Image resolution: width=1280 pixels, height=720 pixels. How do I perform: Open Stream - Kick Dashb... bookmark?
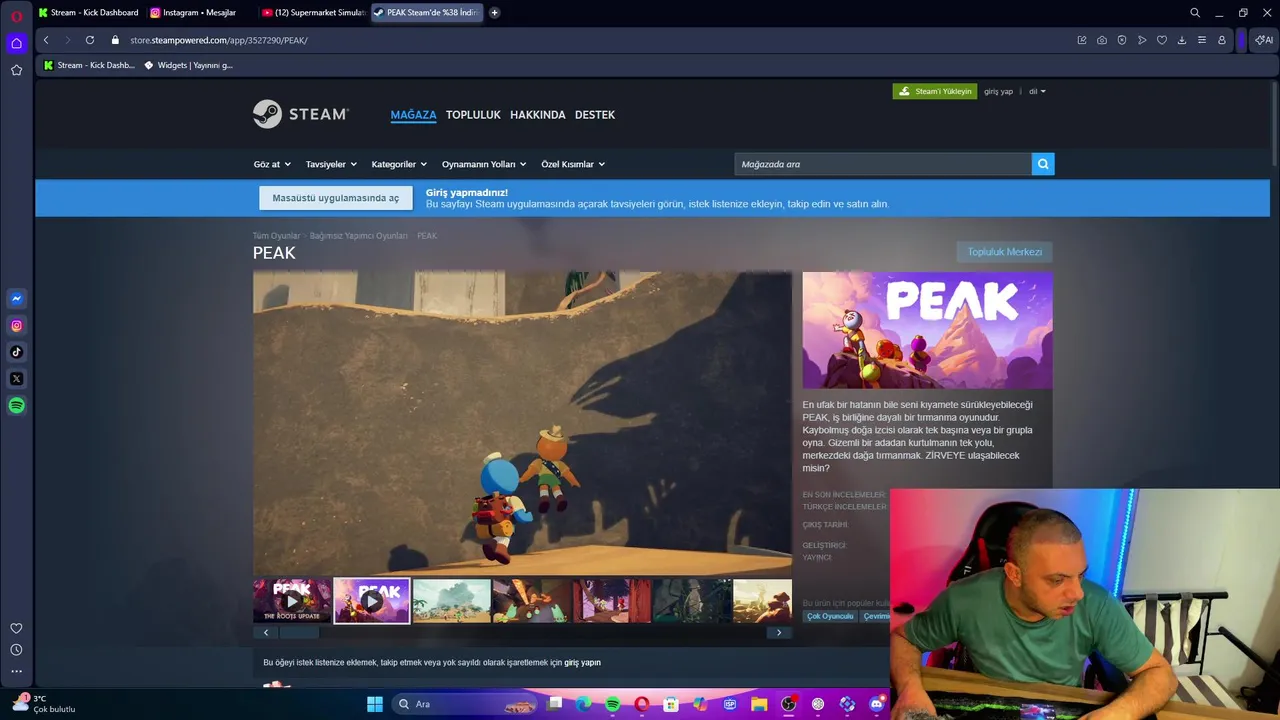(x=88, y=65)
